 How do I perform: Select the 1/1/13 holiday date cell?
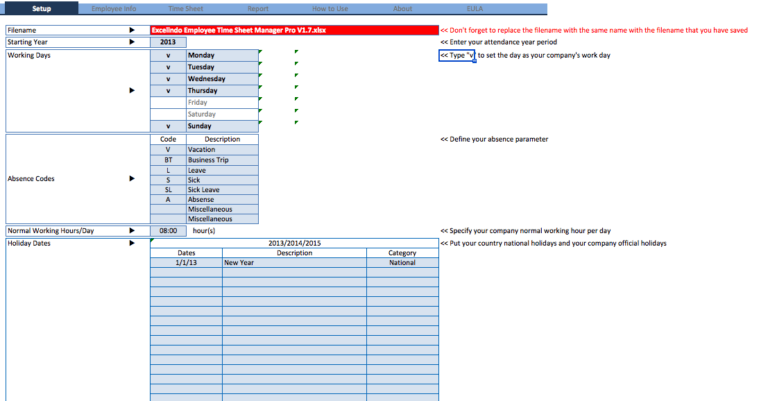pyautogui.click(x=186, y=262)
